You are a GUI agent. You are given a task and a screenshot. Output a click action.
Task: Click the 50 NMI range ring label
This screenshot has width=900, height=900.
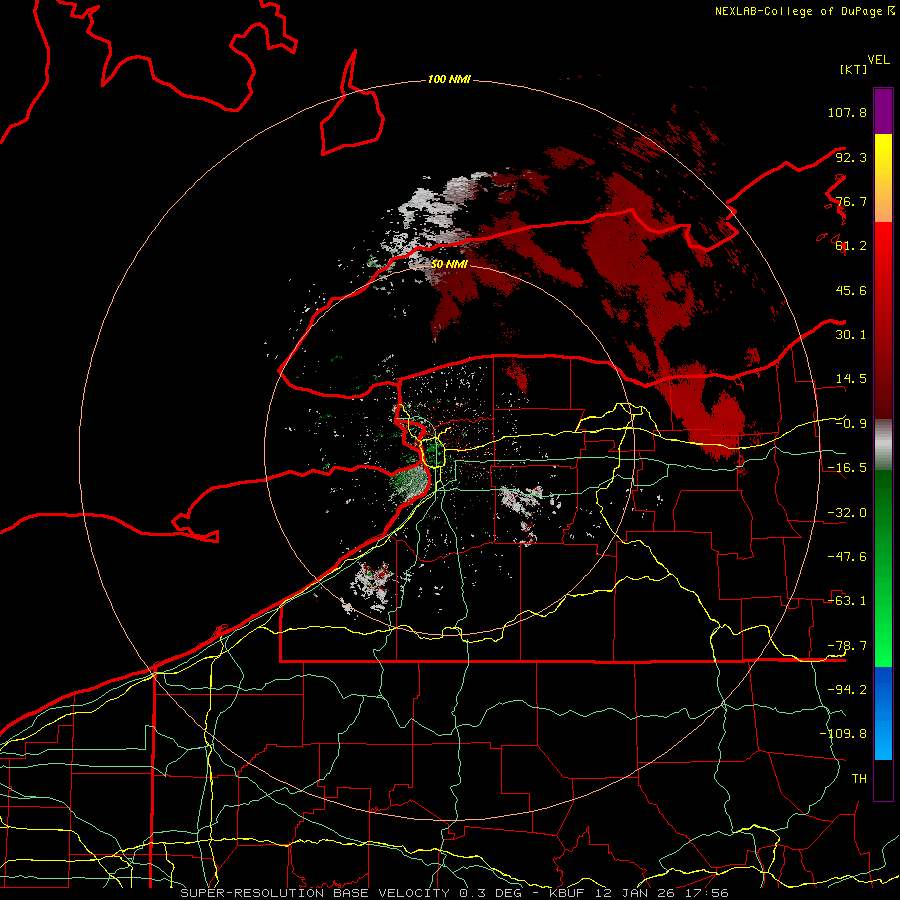tap(449, 264)
